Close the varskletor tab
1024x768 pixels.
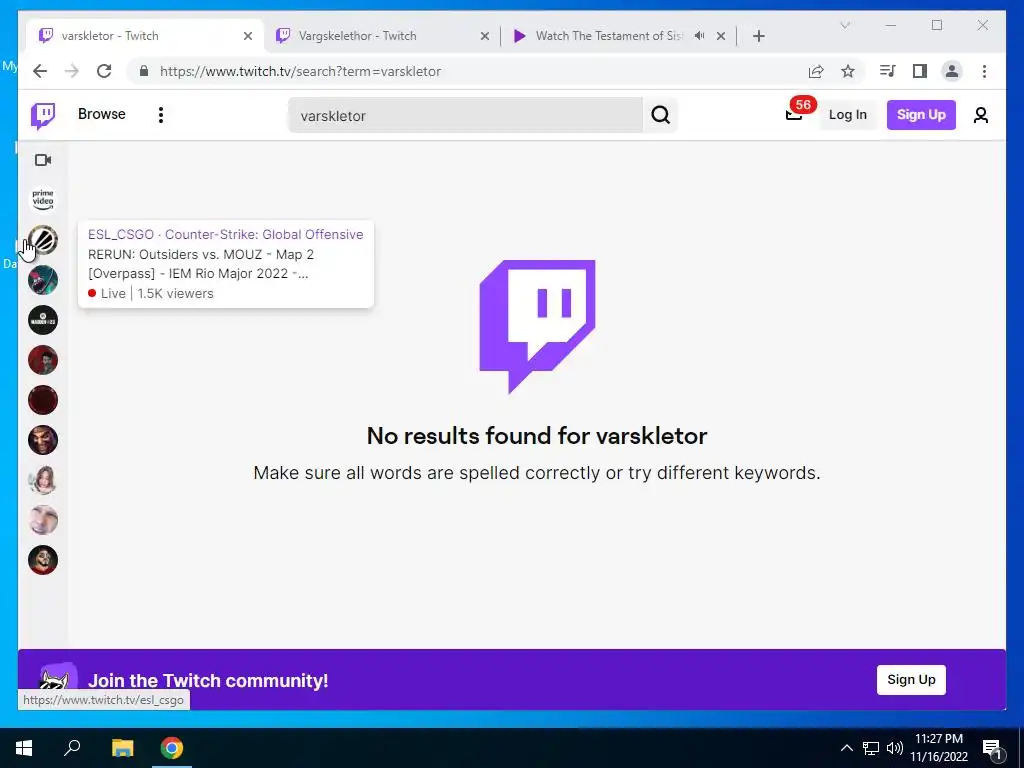pyautogui.click(x=248, y=37)
